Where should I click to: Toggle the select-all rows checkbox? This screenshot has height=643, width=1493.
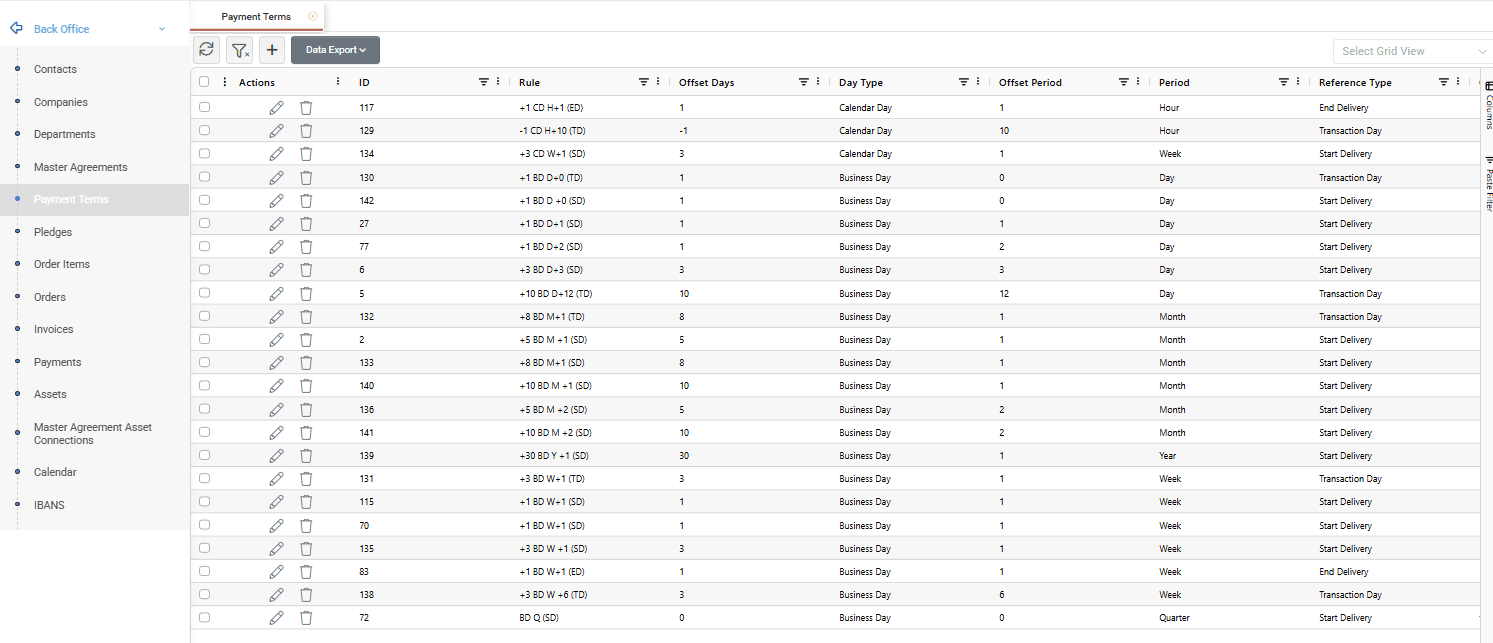204,82
